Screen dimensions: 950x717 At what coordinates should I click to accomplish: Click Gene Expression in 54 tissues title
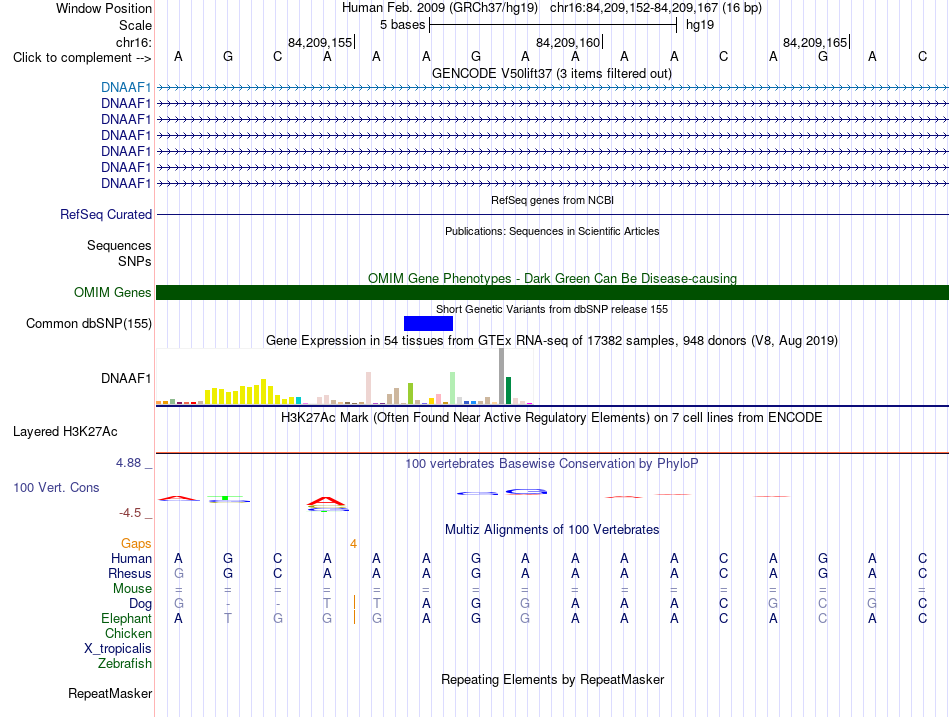pyautogui.click(x=552, y=341)
